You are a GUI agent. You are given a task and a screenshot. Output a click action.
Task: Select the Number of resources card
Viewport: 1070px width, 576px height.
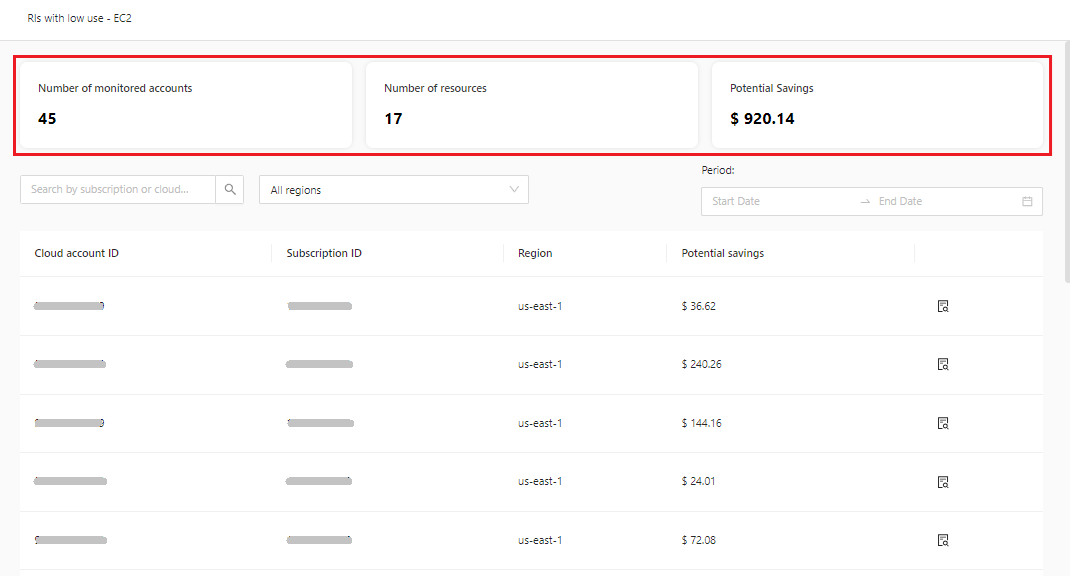pyautogui.click(x=531, y=105)
